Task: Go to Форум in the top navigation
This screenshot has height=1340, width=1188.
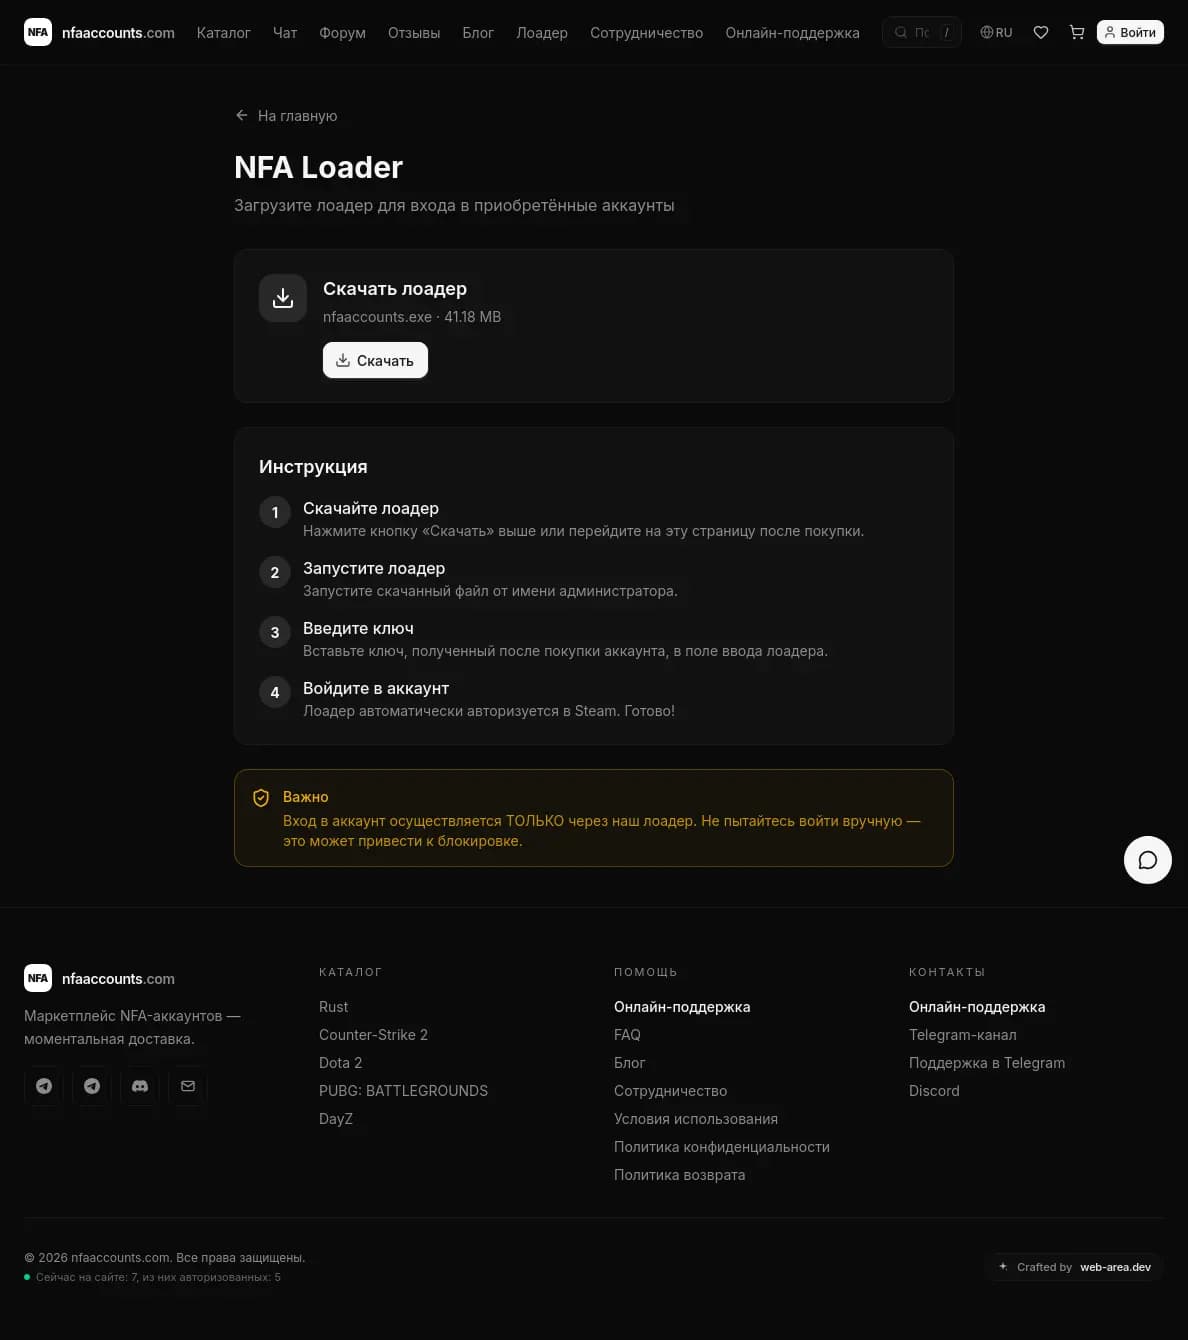Action: [342, 33]
